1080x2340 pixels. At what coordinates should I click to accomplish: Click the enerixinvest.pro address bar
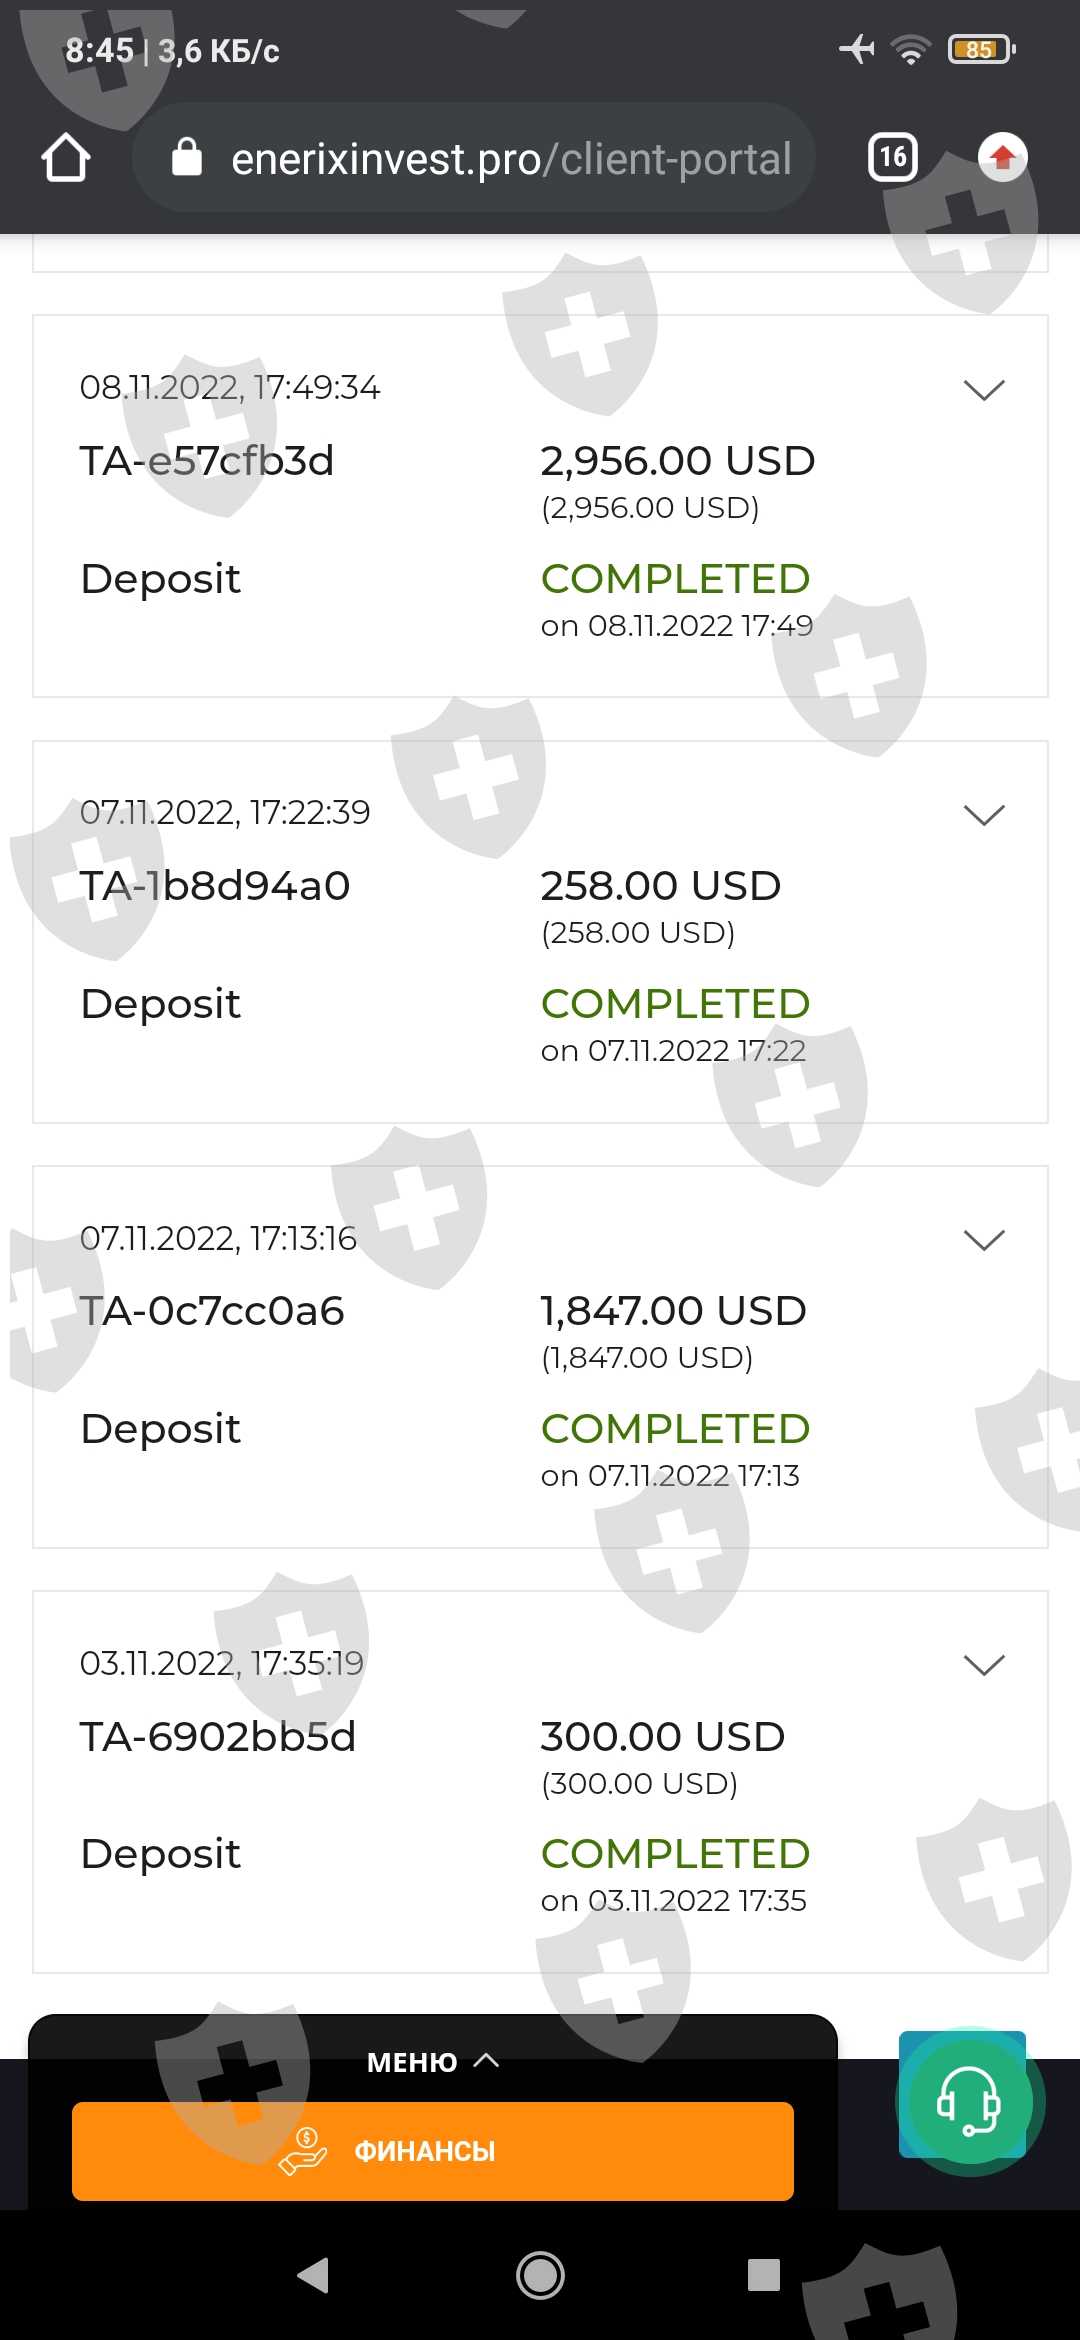(510, 158)
